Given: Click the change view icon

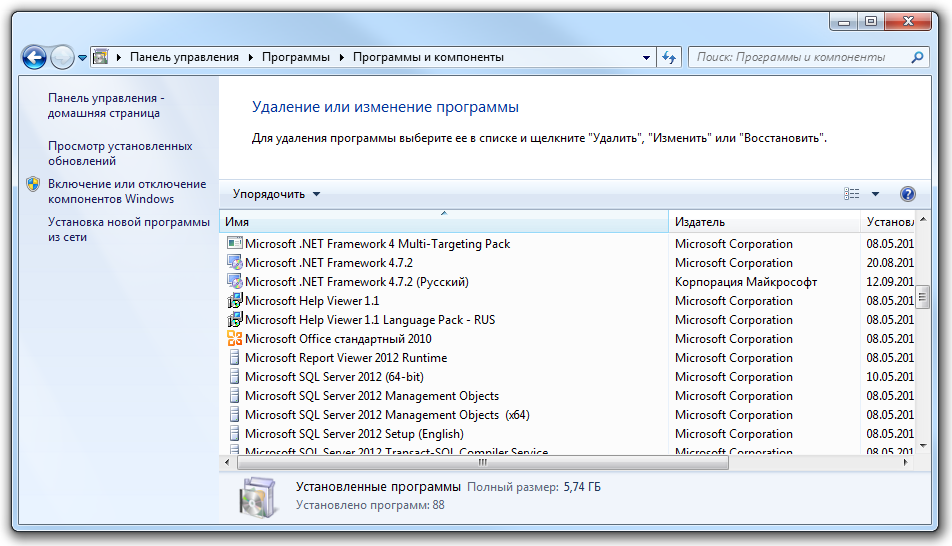Looking at the screenshot, I should pyautogui.click(x=851, y=194).
